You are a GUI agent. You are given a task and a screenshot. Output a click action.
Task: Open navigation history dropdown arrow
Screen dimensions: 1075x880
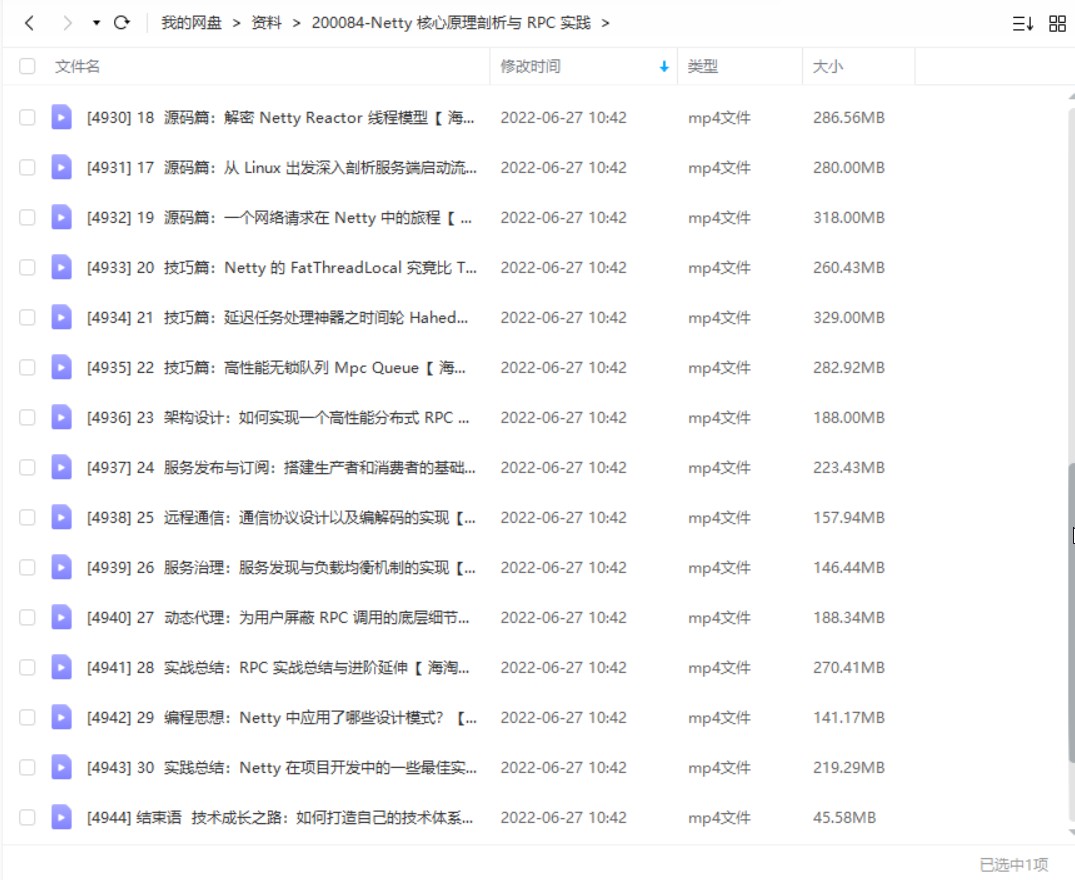click(96, 23)
